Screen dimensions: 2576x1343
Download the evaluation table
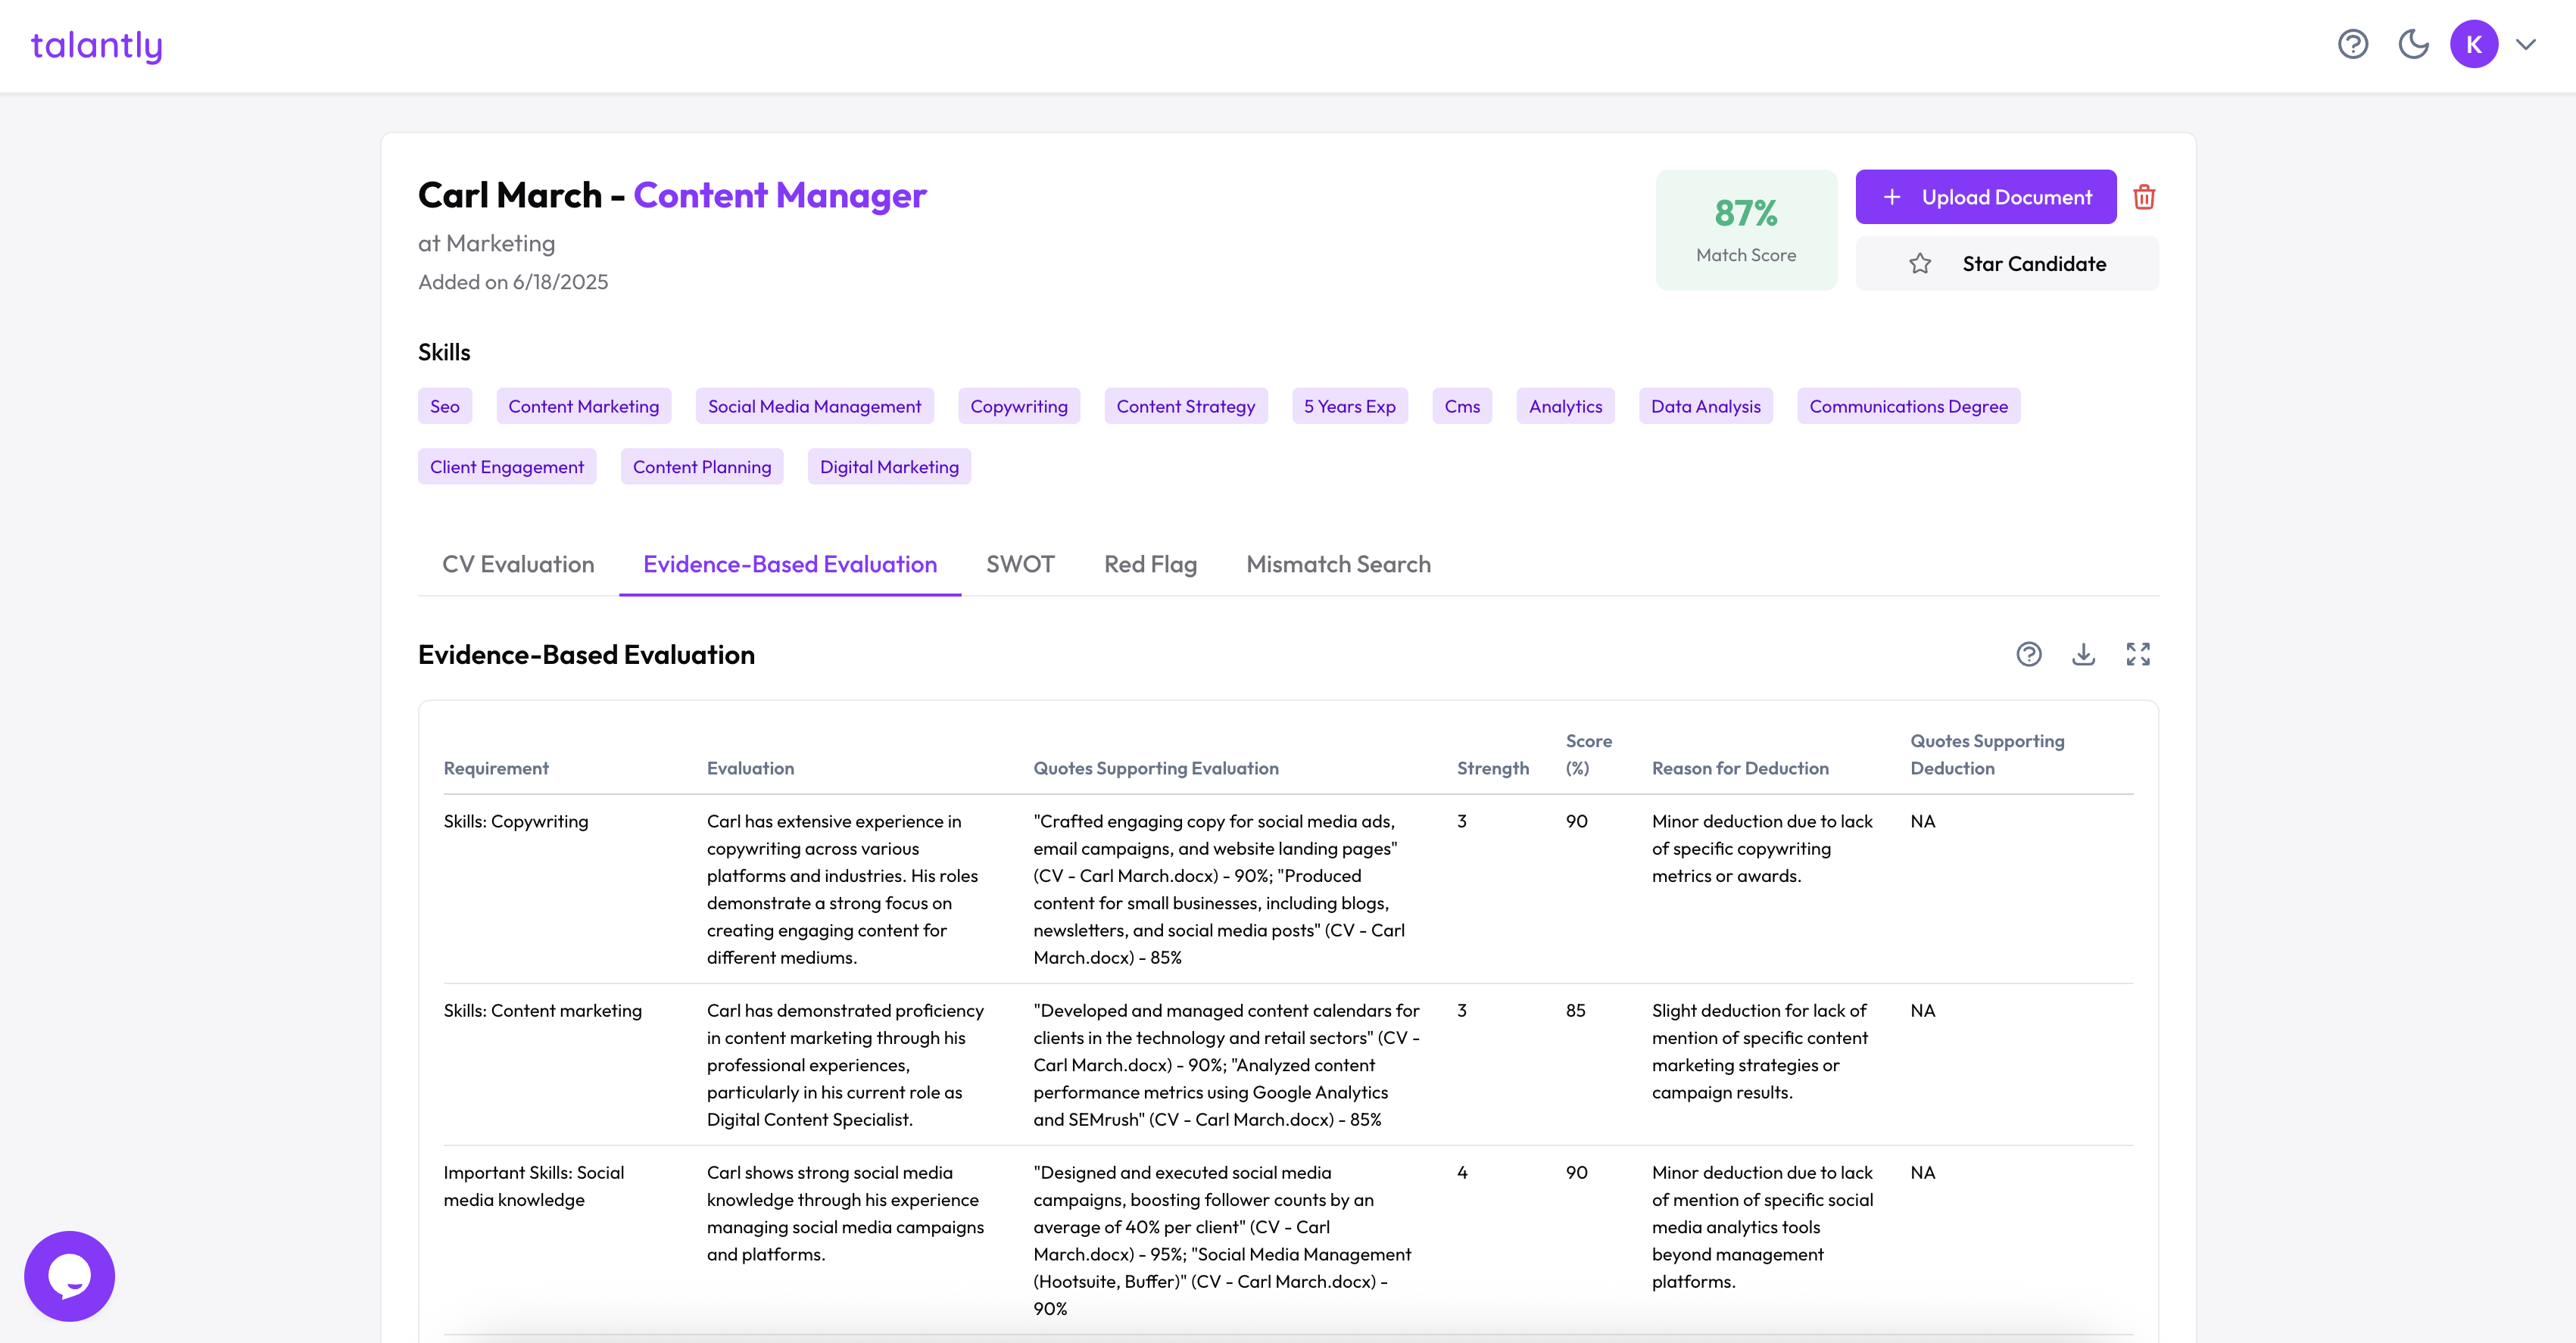[x=2083, y=654]
